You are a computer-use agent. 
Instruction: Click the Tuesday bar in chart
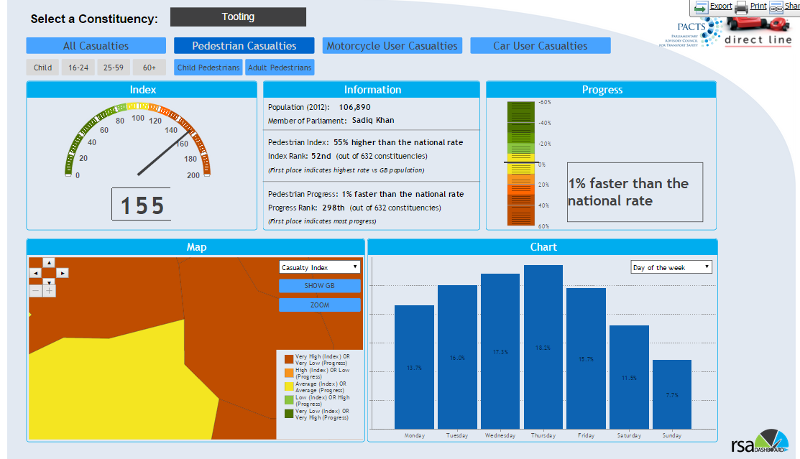[x=457, y=357]
